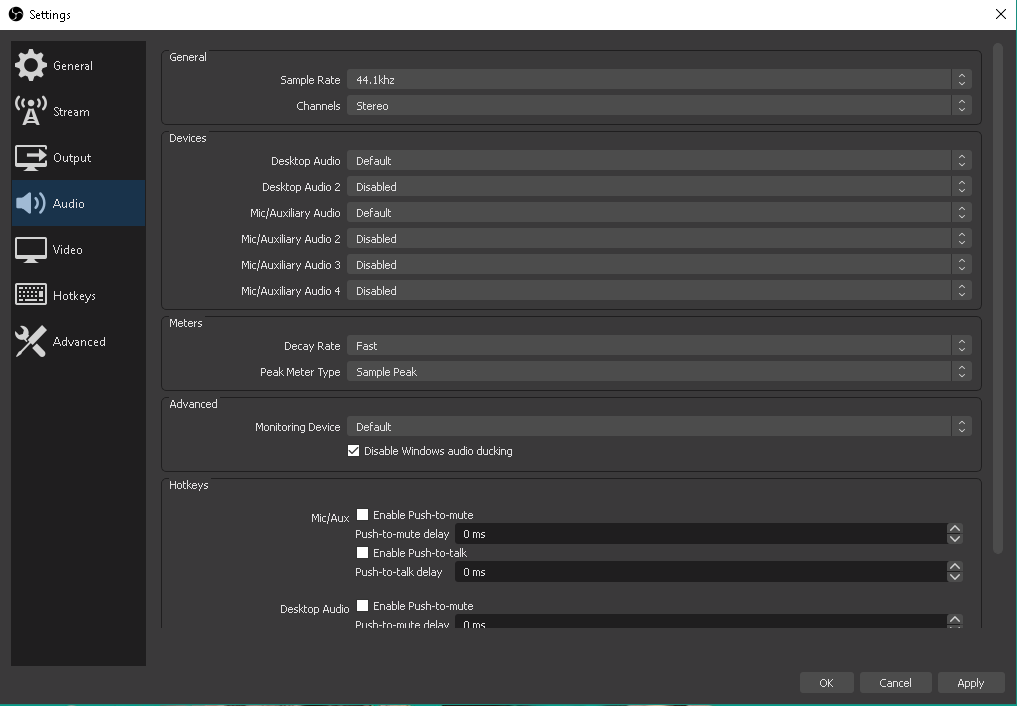Open the Mic/Auxiliary Audio dropdown
1017x706 pixels.
click(659, 213)
